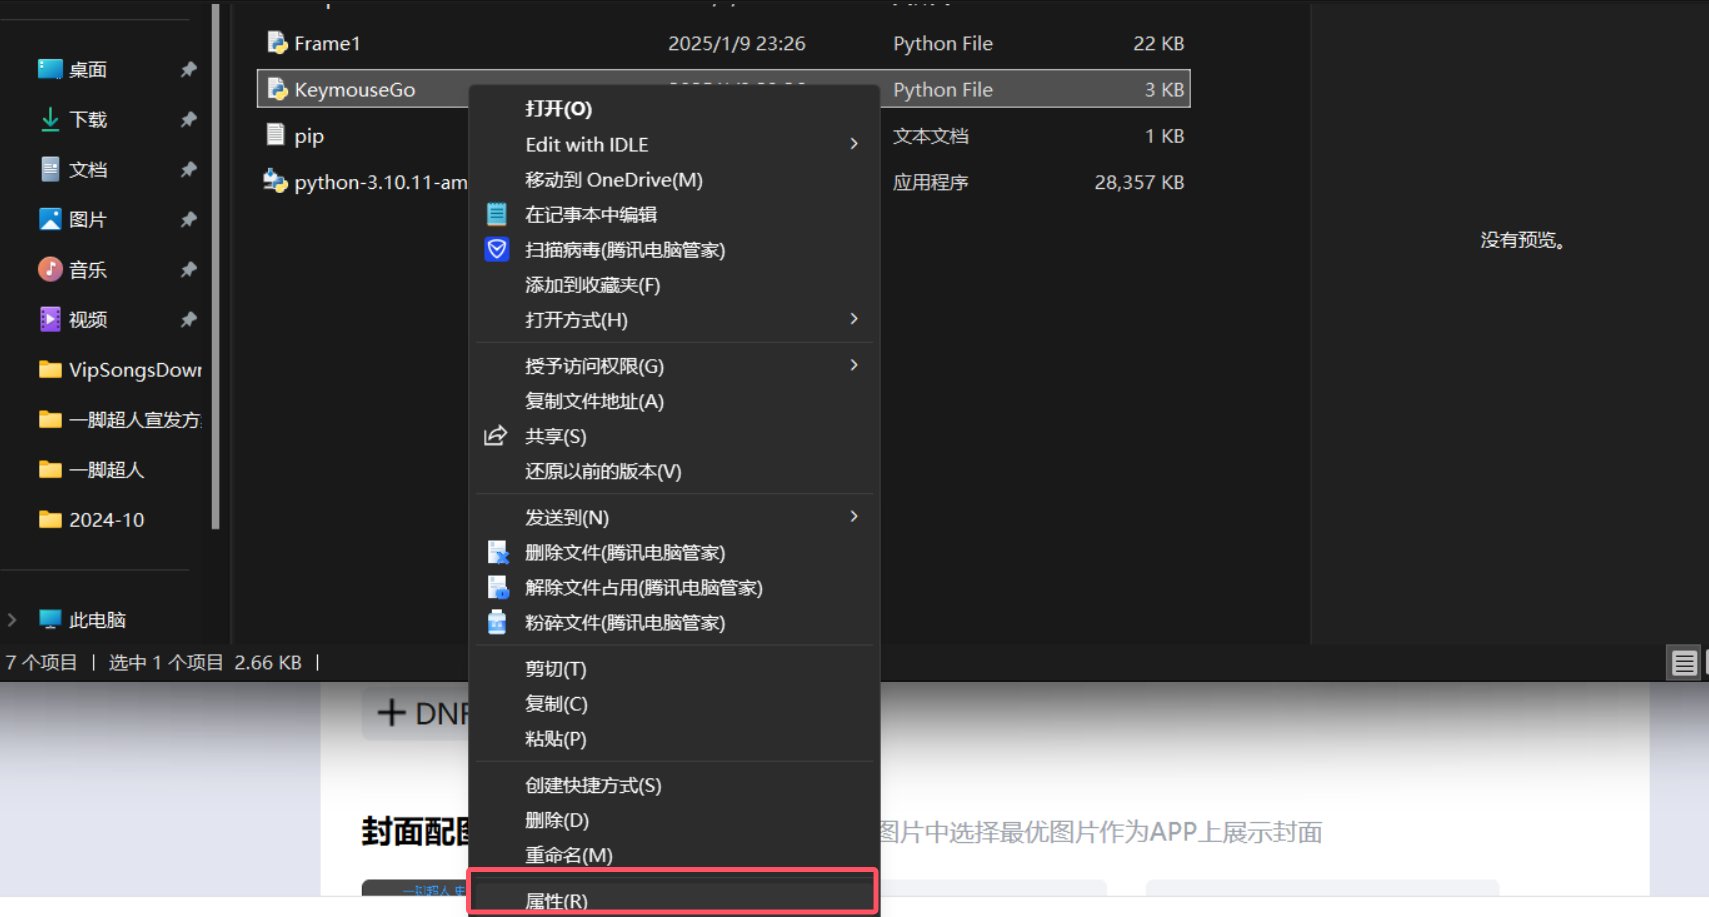Click the pip text document icon
The width and height of the screenshot is (1709, 917).
click(x=276, y=134)
